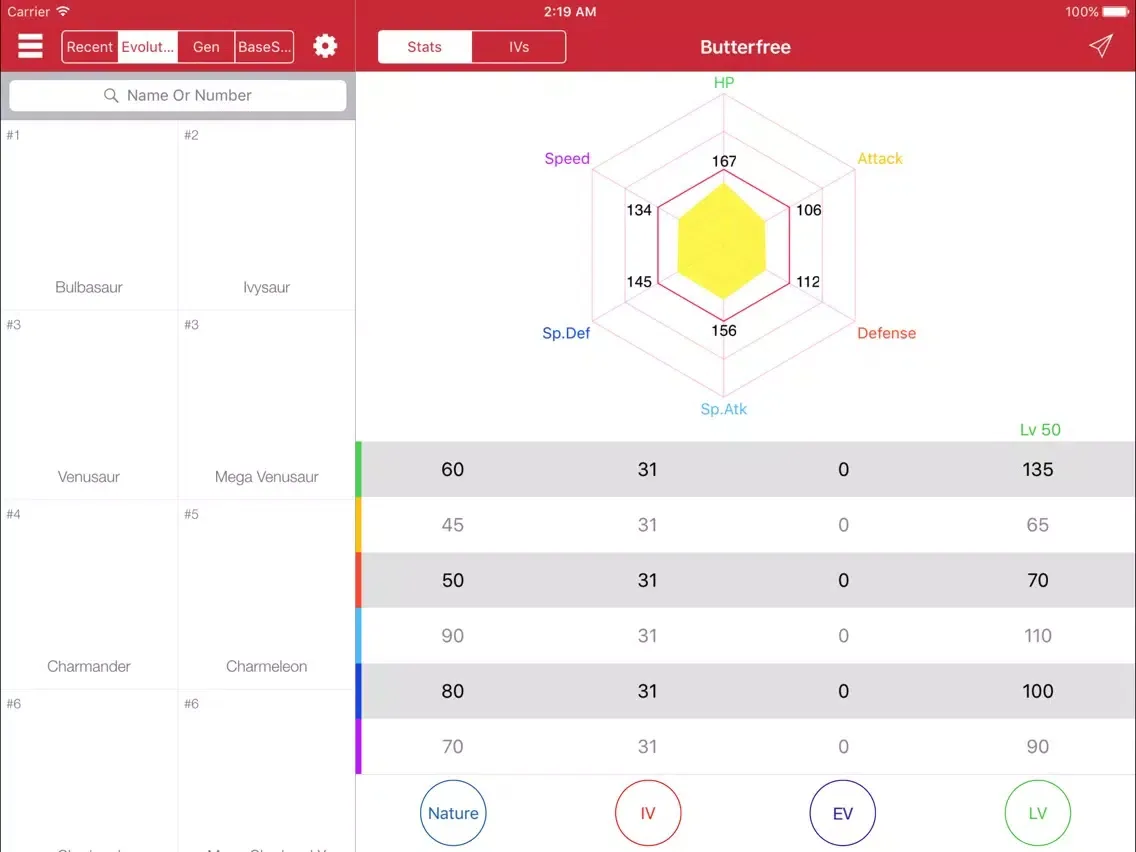
Task: Click the yellow hexagon in radar chart
Action: click(x=722, y=241)
